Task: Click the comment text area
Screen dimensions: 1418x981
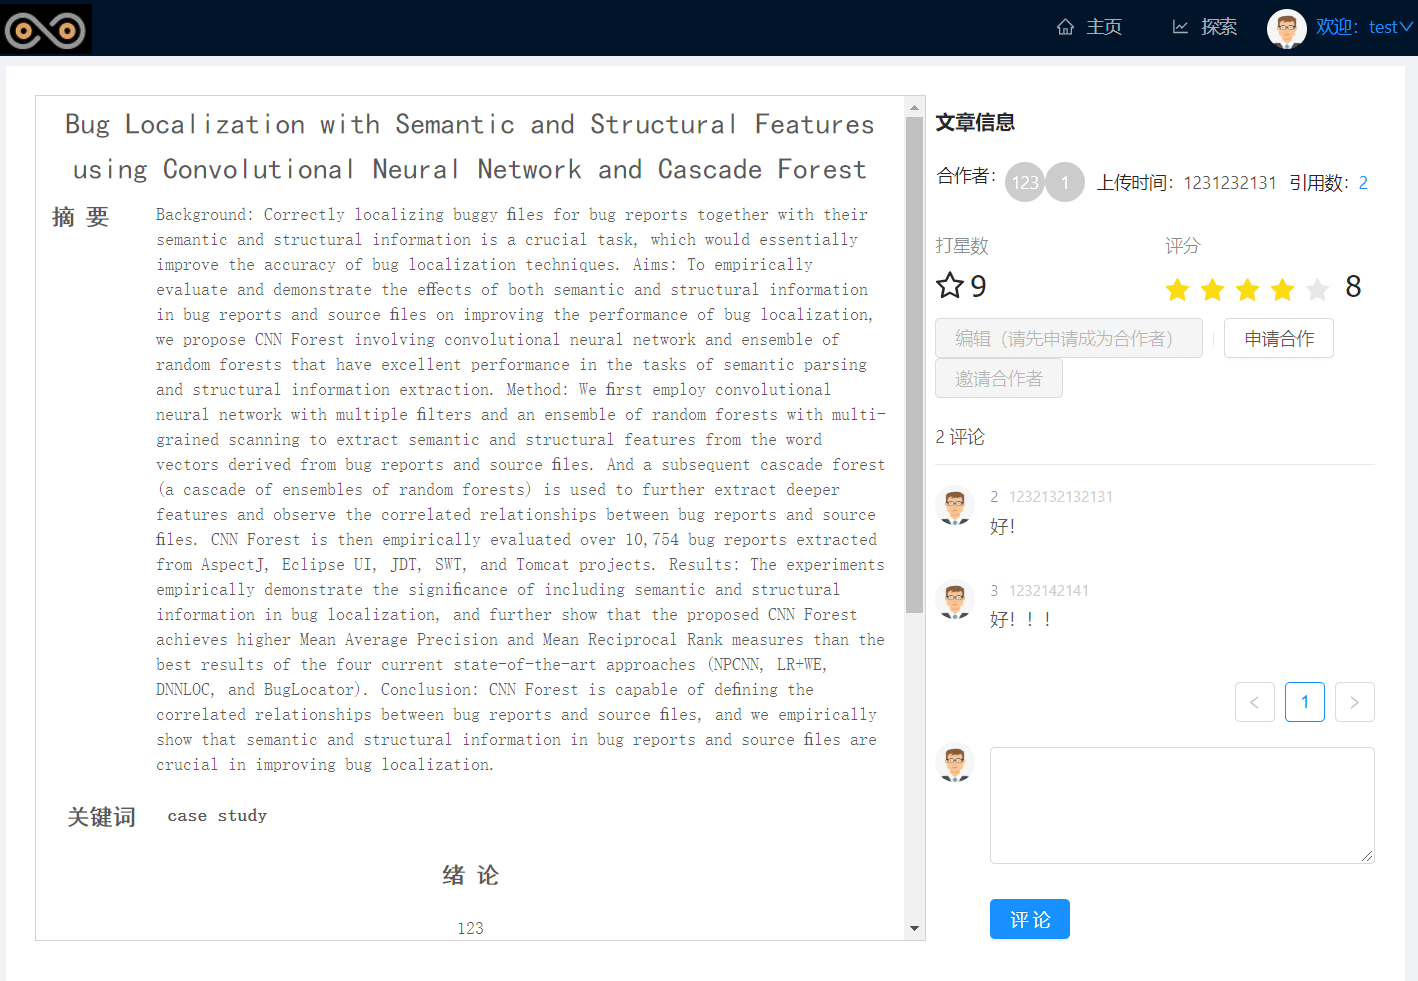Action: (1182, 805)
